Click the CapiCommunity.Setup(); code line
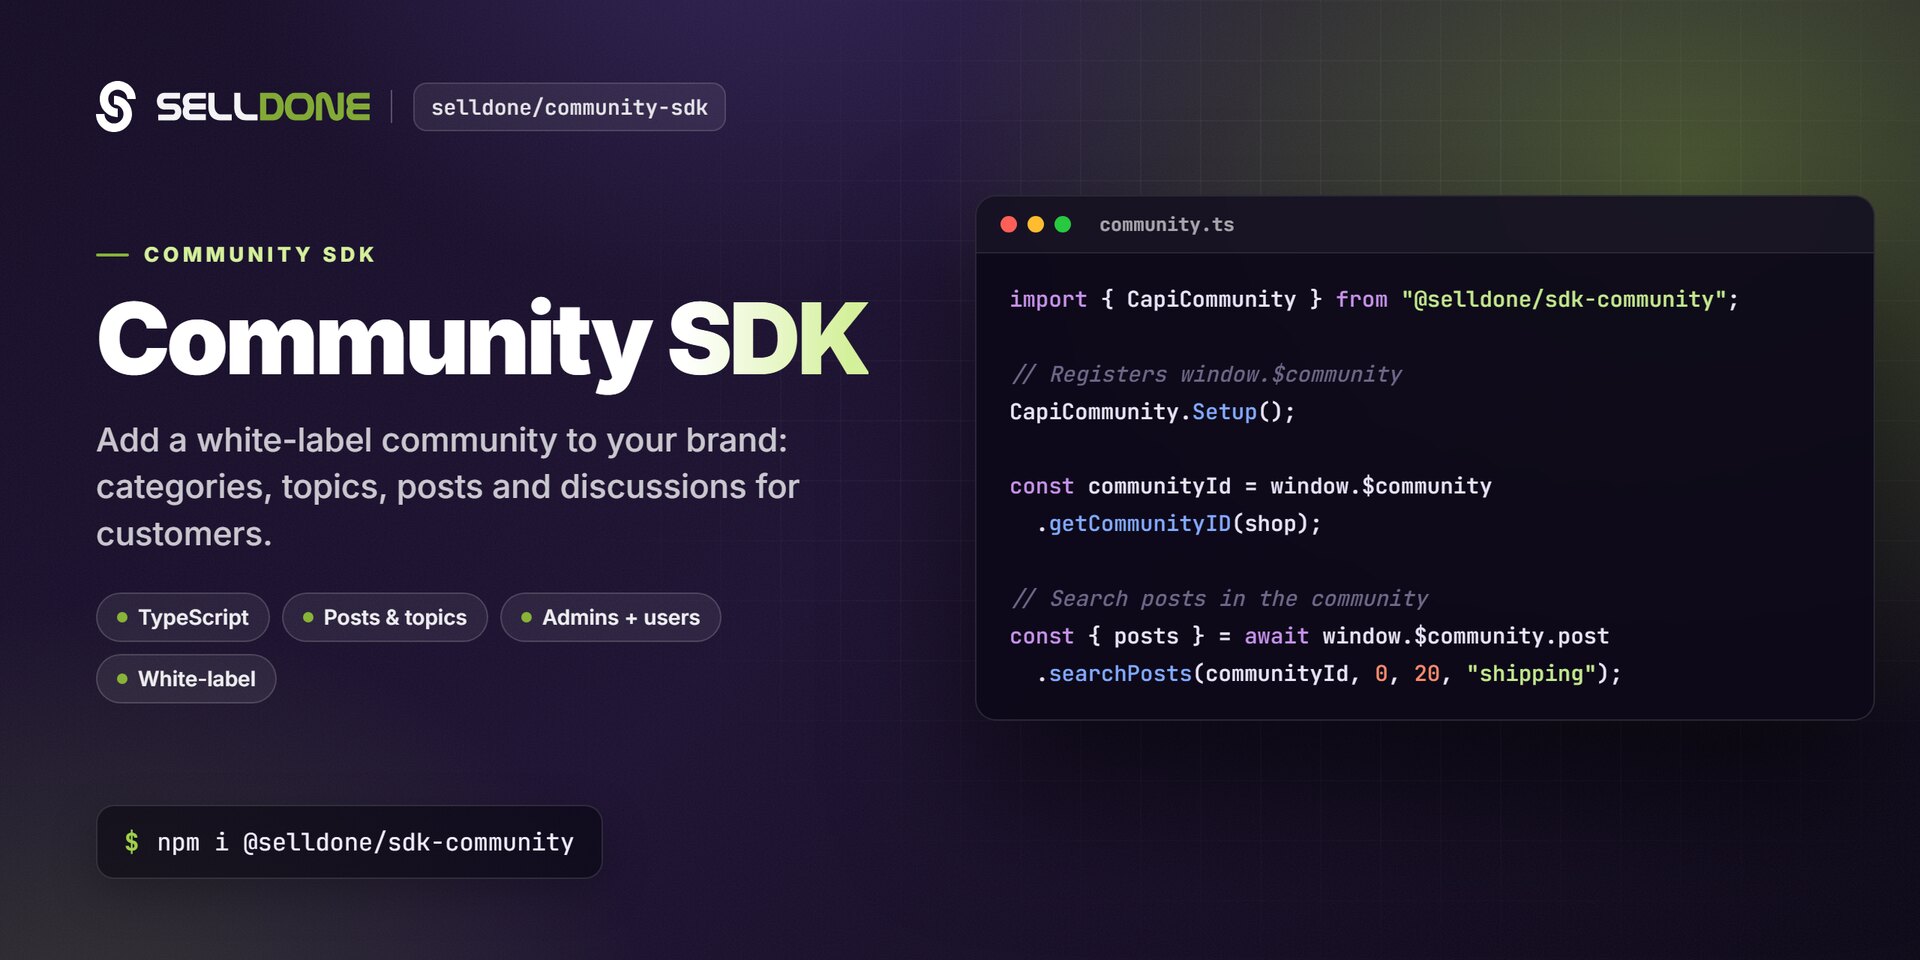The height and width of the screenshot is (960, 1920). [1152, 411]
